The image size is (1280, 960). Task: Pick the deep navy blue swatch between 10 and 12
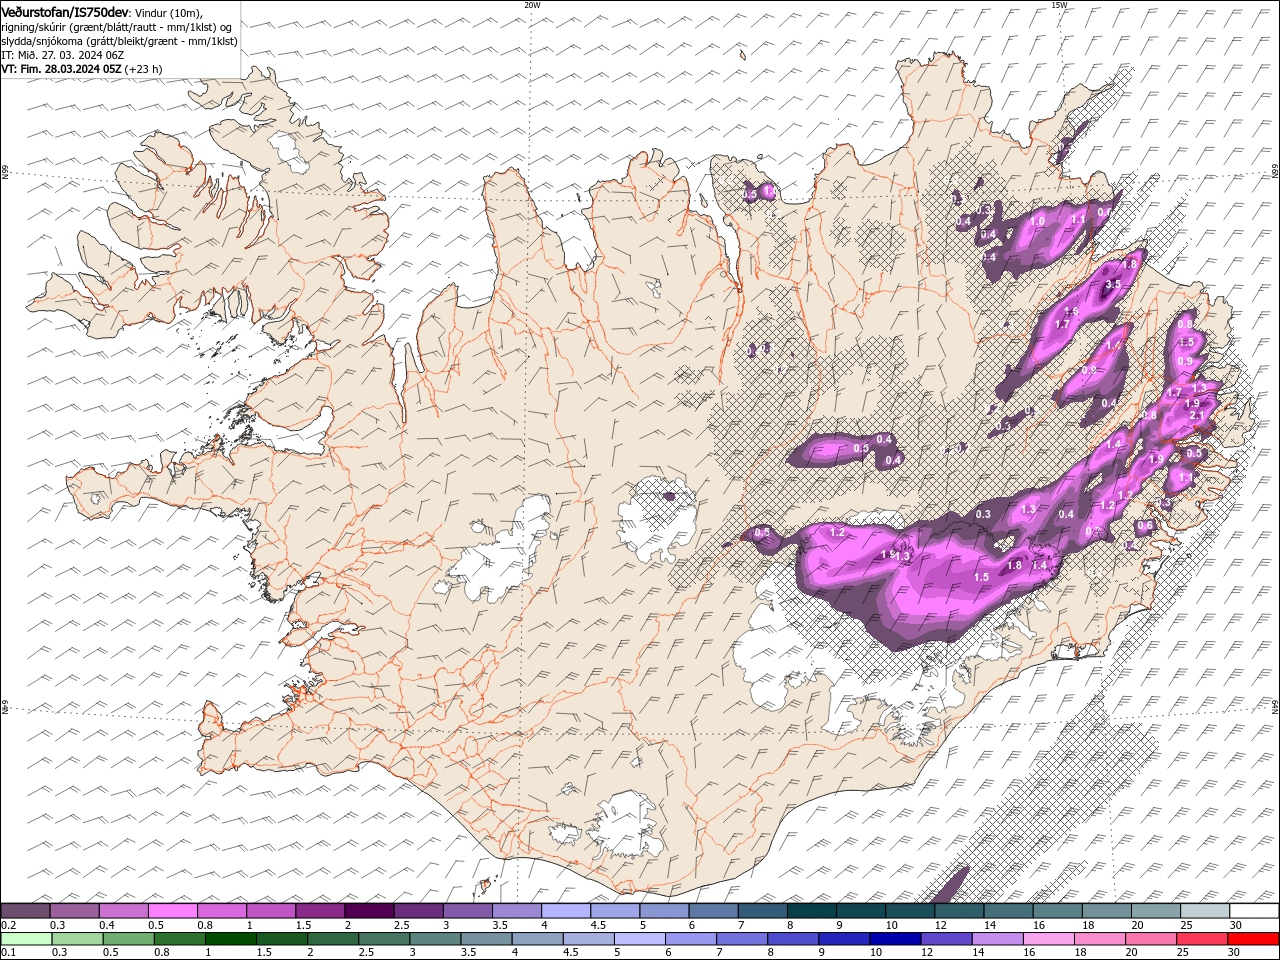894,939
